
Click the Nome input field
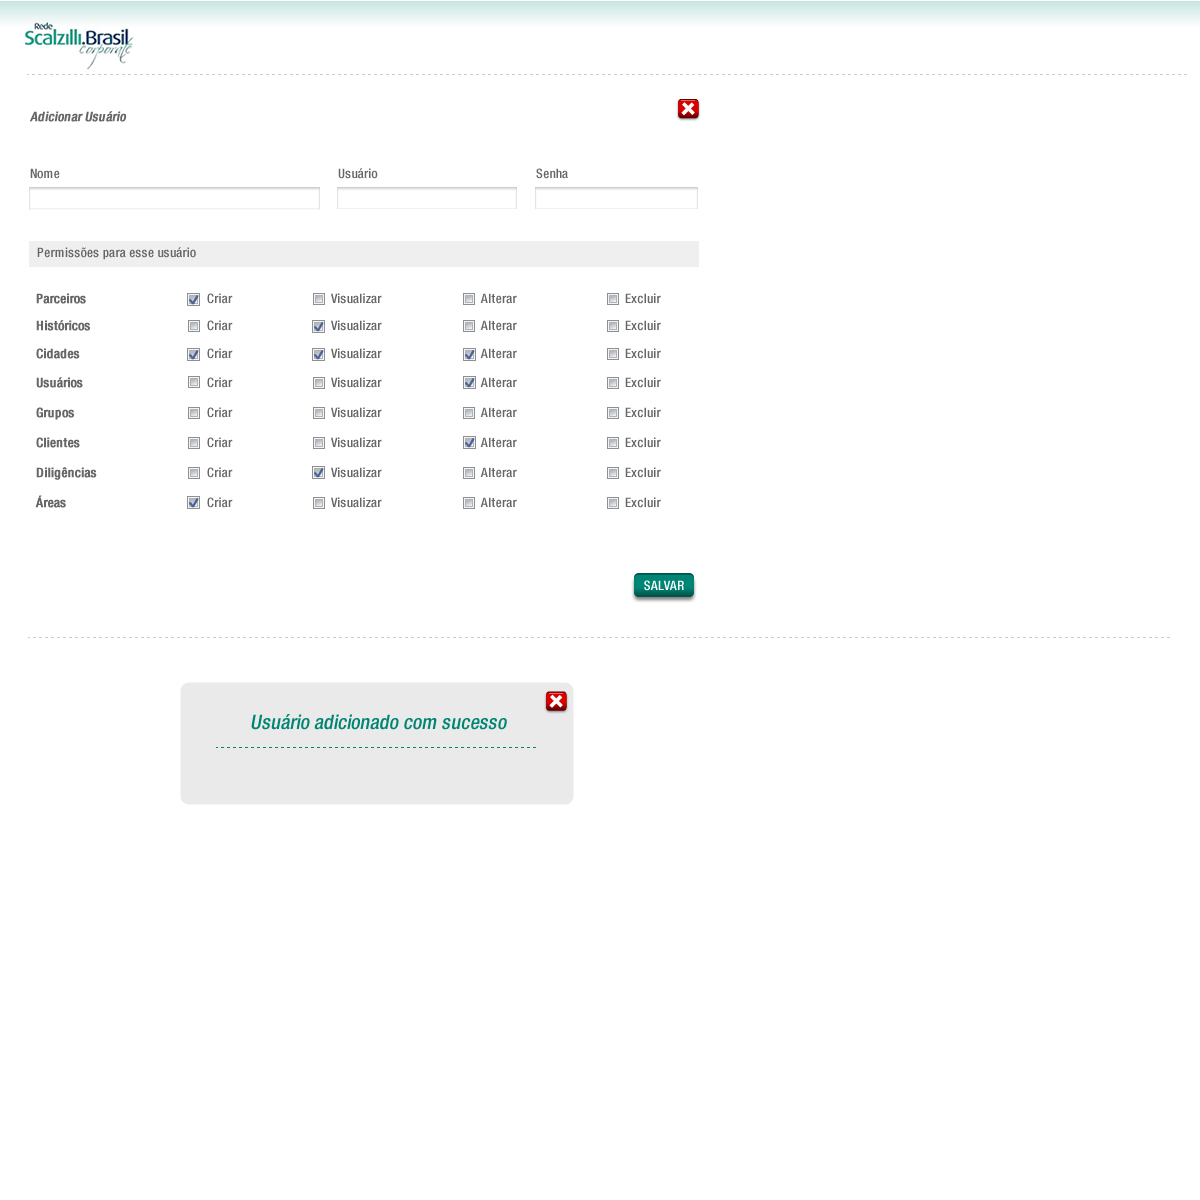tap(174, 199)
